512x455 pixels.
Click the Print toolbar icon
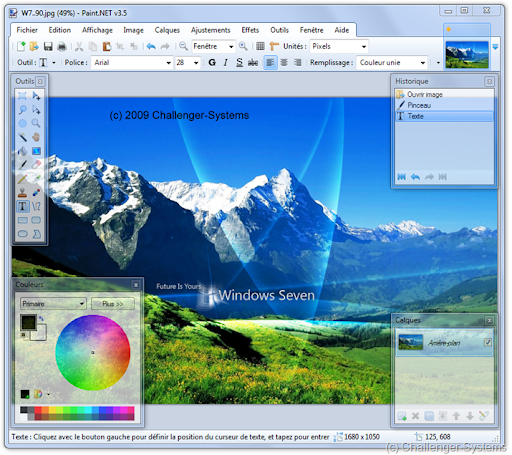(62, 46)
